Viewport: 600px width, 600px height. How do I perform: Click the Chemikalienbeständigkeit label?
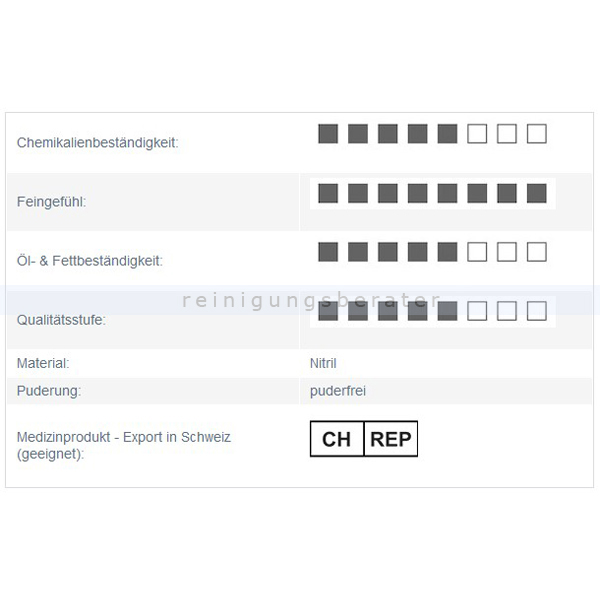(98, 143)
